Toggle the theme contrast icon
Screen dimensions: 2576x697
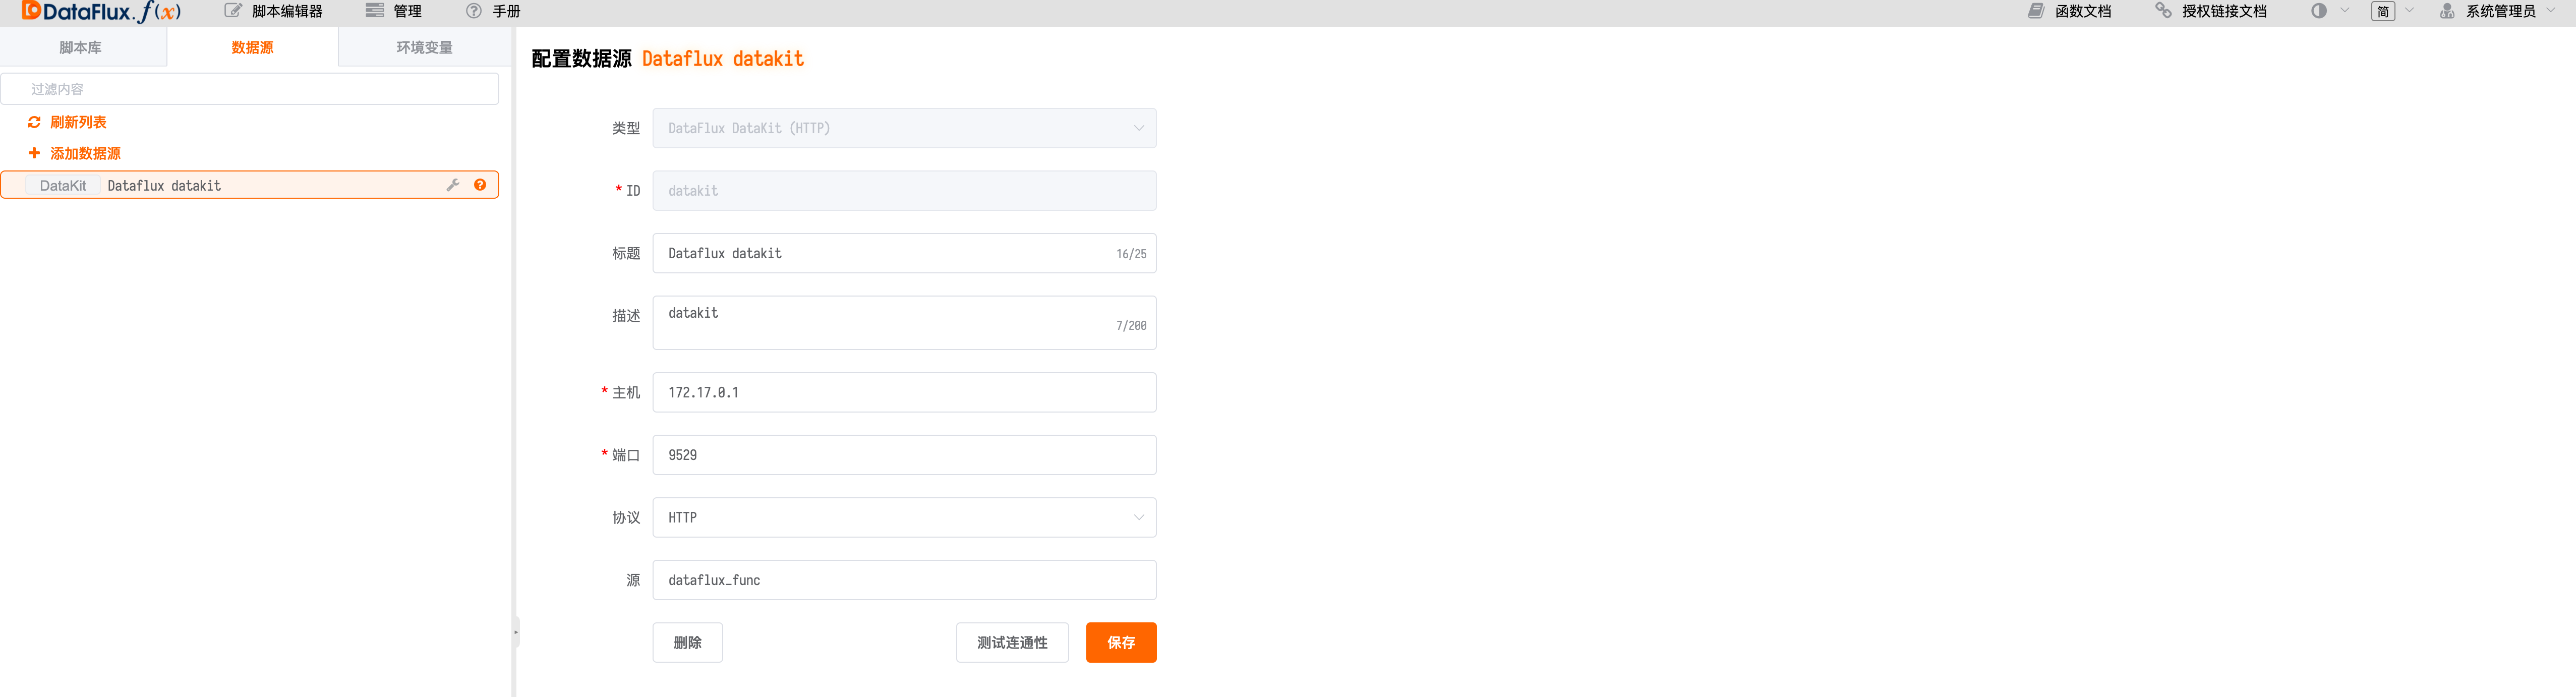point(2318,11)
